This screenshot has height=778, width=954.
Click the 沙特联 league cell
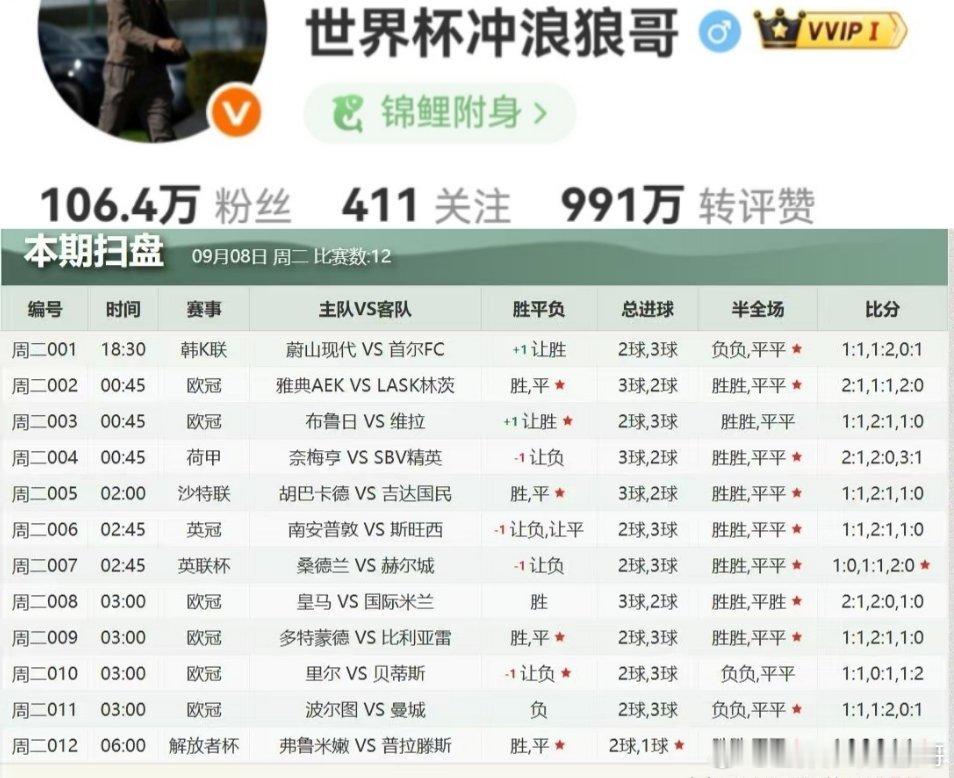(x=204, y=493)
